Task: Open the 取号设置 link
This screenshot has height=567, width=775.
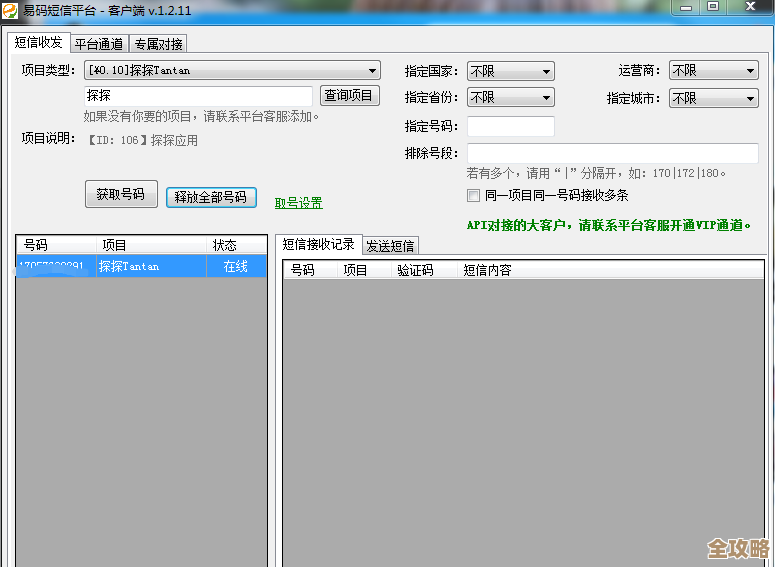Action: coord(299,203)
